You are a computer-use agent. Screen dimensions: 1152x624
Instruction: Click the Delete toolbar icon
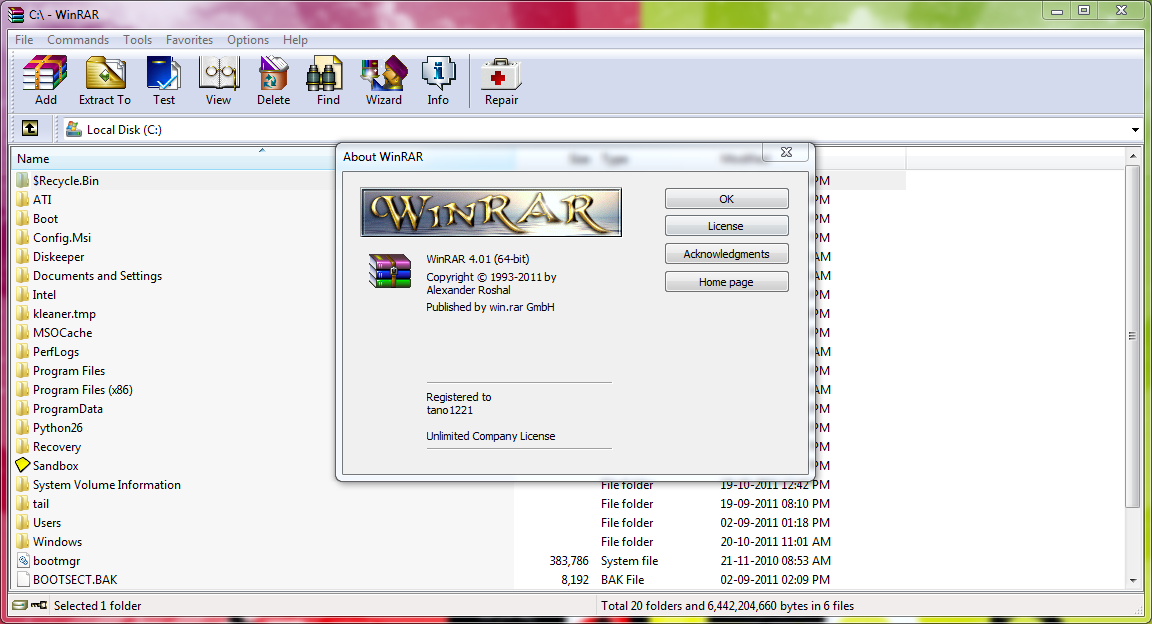[273, 73]
